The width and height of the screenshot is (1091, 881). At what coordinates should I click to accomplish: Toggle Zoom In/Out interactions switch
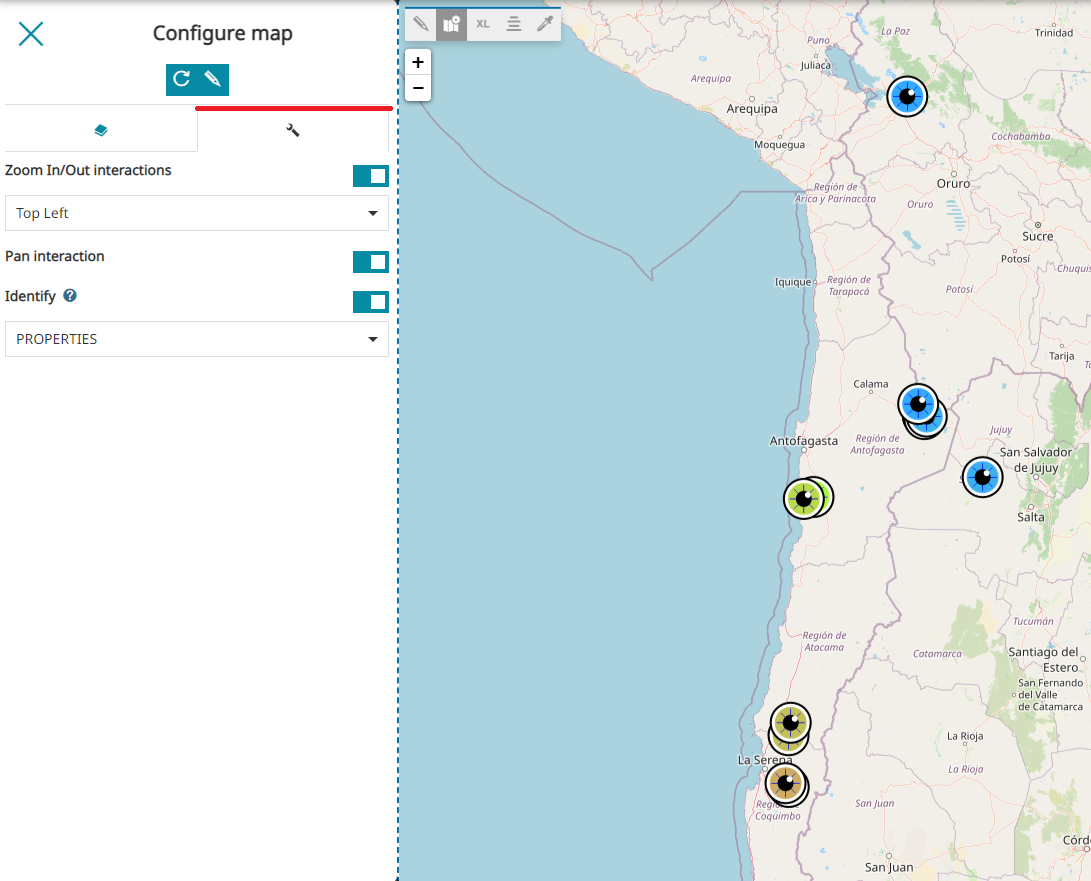click(x=370, y=176)
